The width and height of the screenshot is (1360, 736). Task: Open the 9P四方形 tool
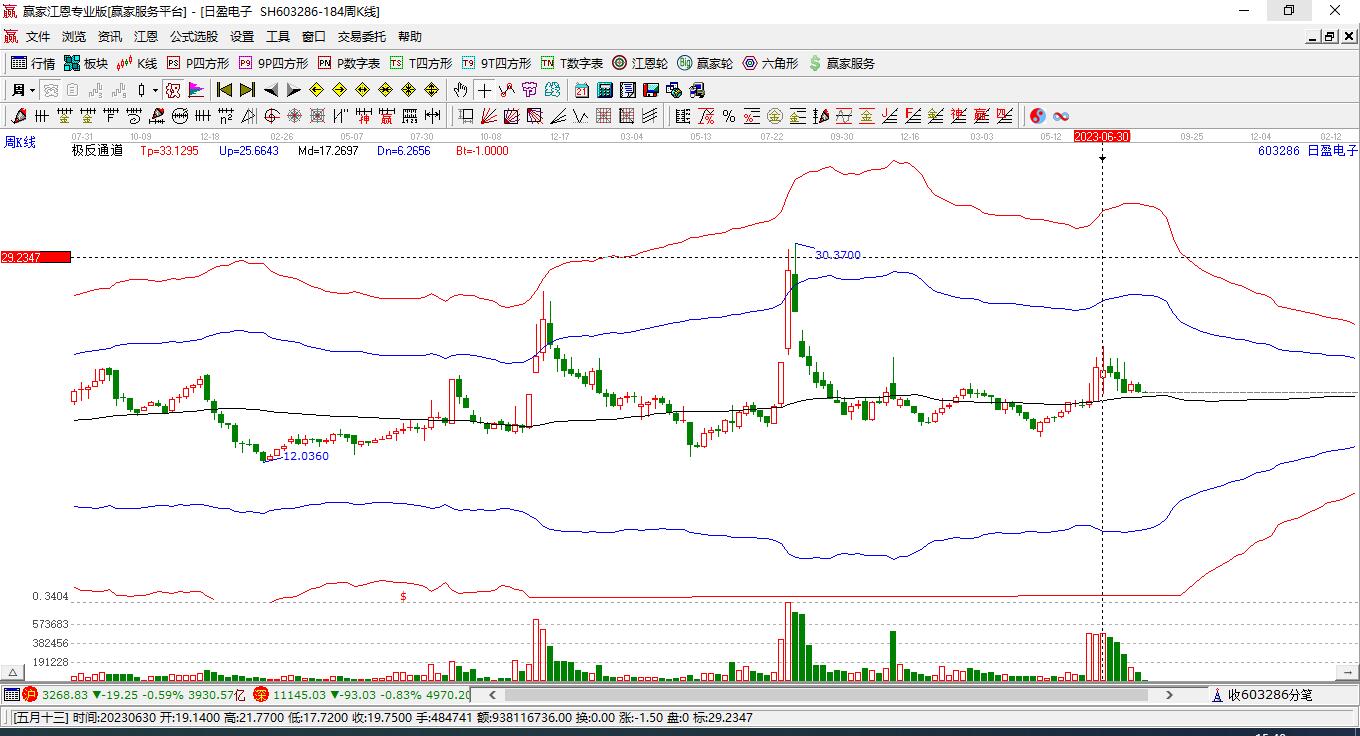(273, 63)
